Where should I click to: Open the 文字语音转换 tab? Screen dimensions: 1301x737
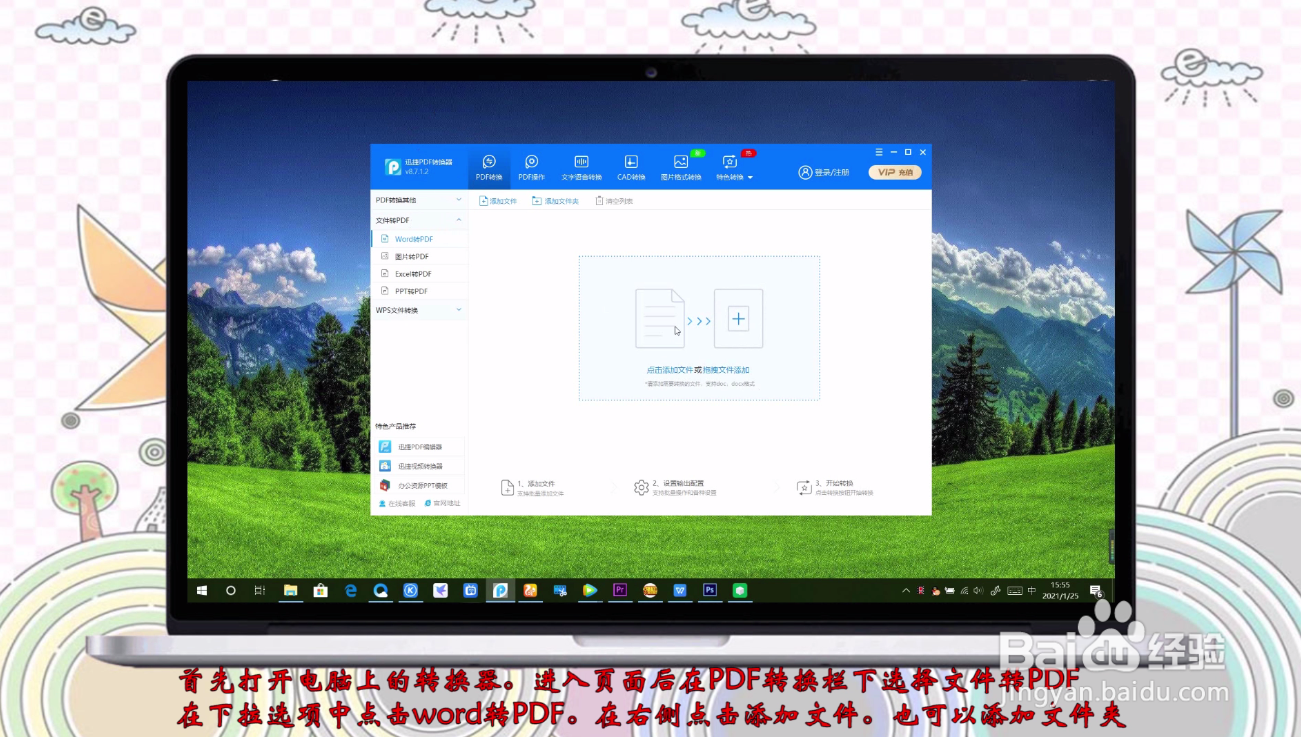point(581,167)
